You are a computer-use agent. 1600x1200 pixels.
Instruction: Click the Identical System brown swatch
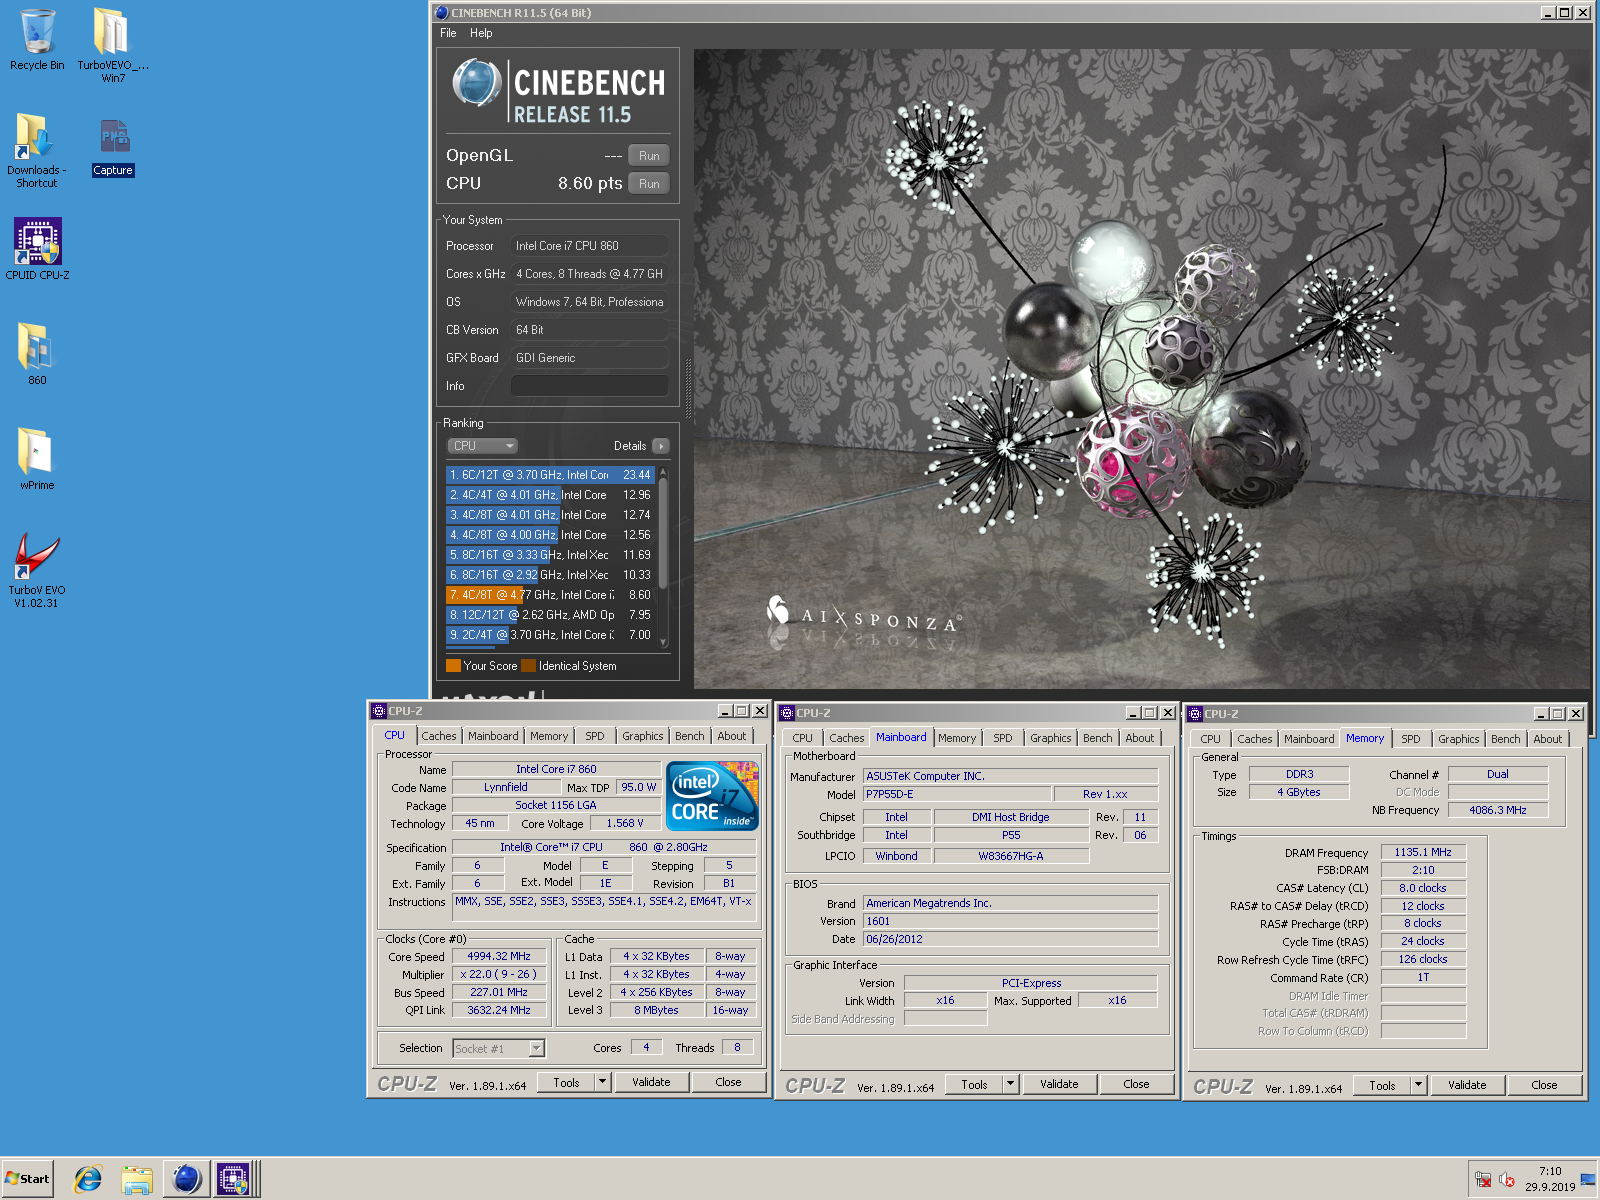(529, 666)
